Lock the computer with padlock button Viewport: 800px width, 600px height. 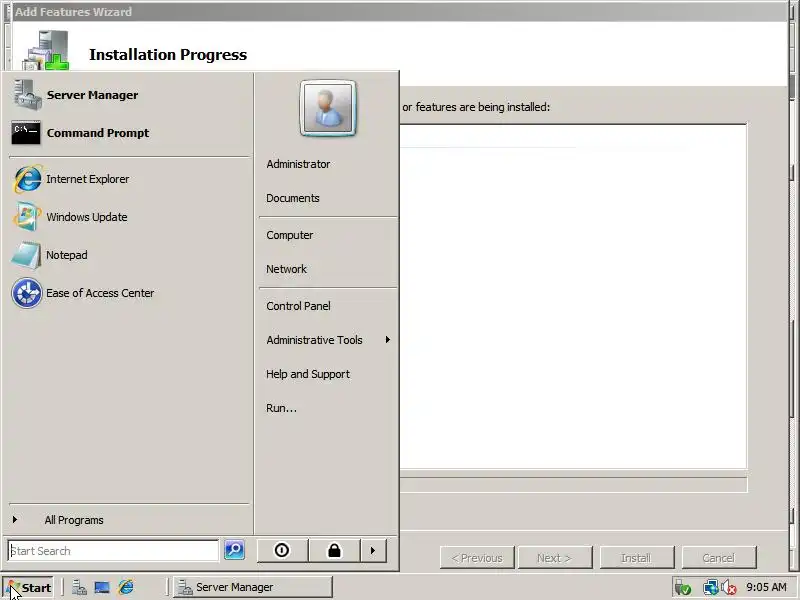[334, 551]
